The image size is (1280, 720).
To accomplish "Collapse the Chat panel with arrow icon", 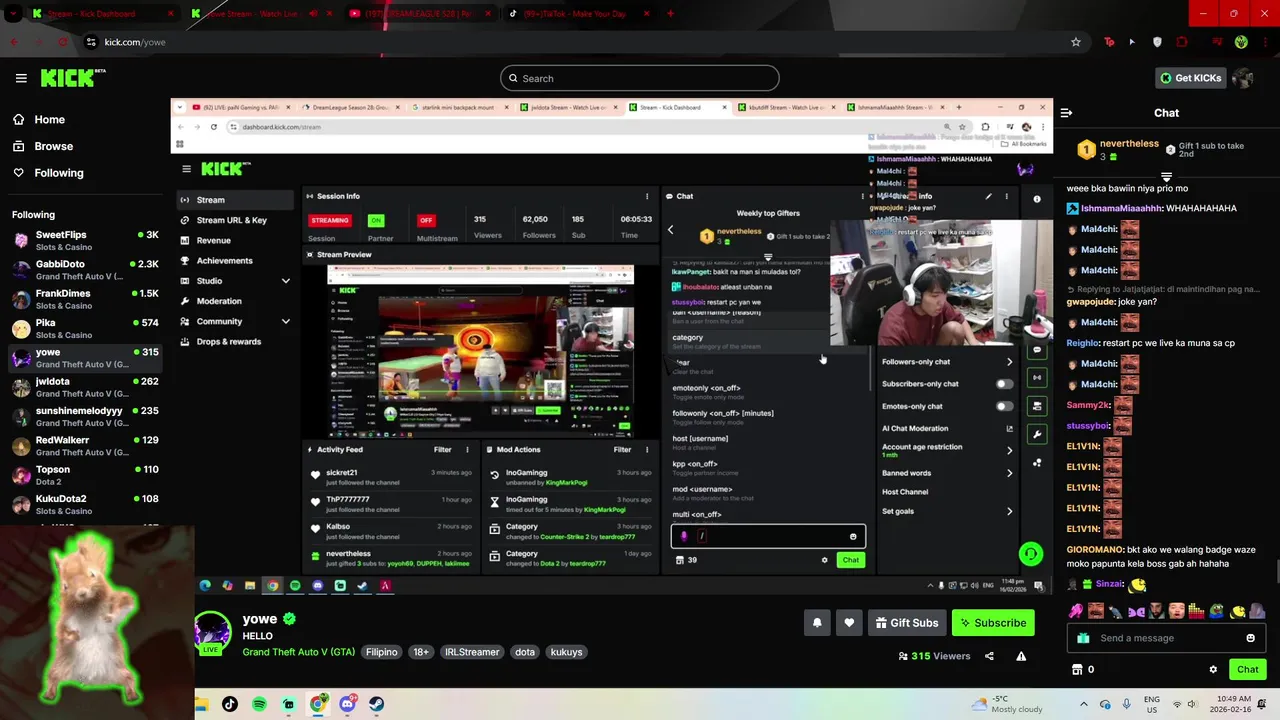I will point(1066,113).
